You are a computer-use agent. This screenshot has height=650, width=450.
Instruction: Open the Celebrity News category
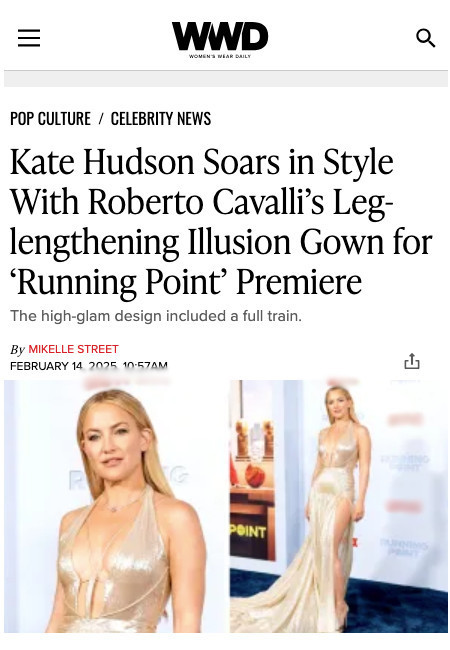point(161,119)
